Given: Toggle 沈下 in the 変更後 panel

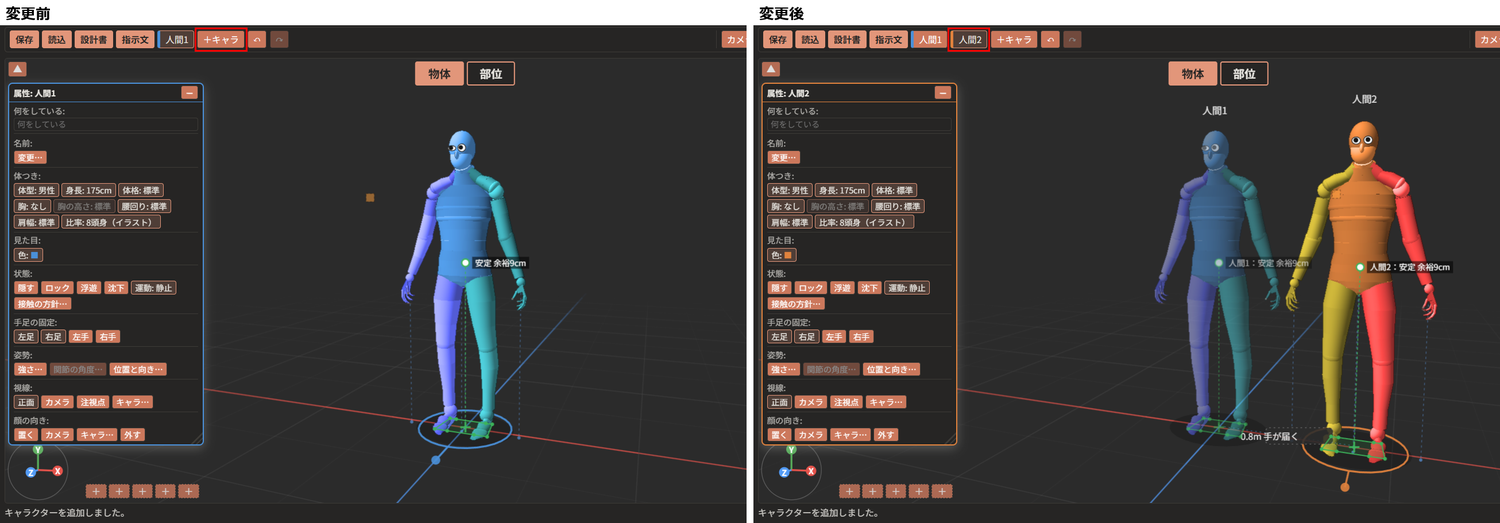Looking at the screenshot, I should (x=870, y=288).
